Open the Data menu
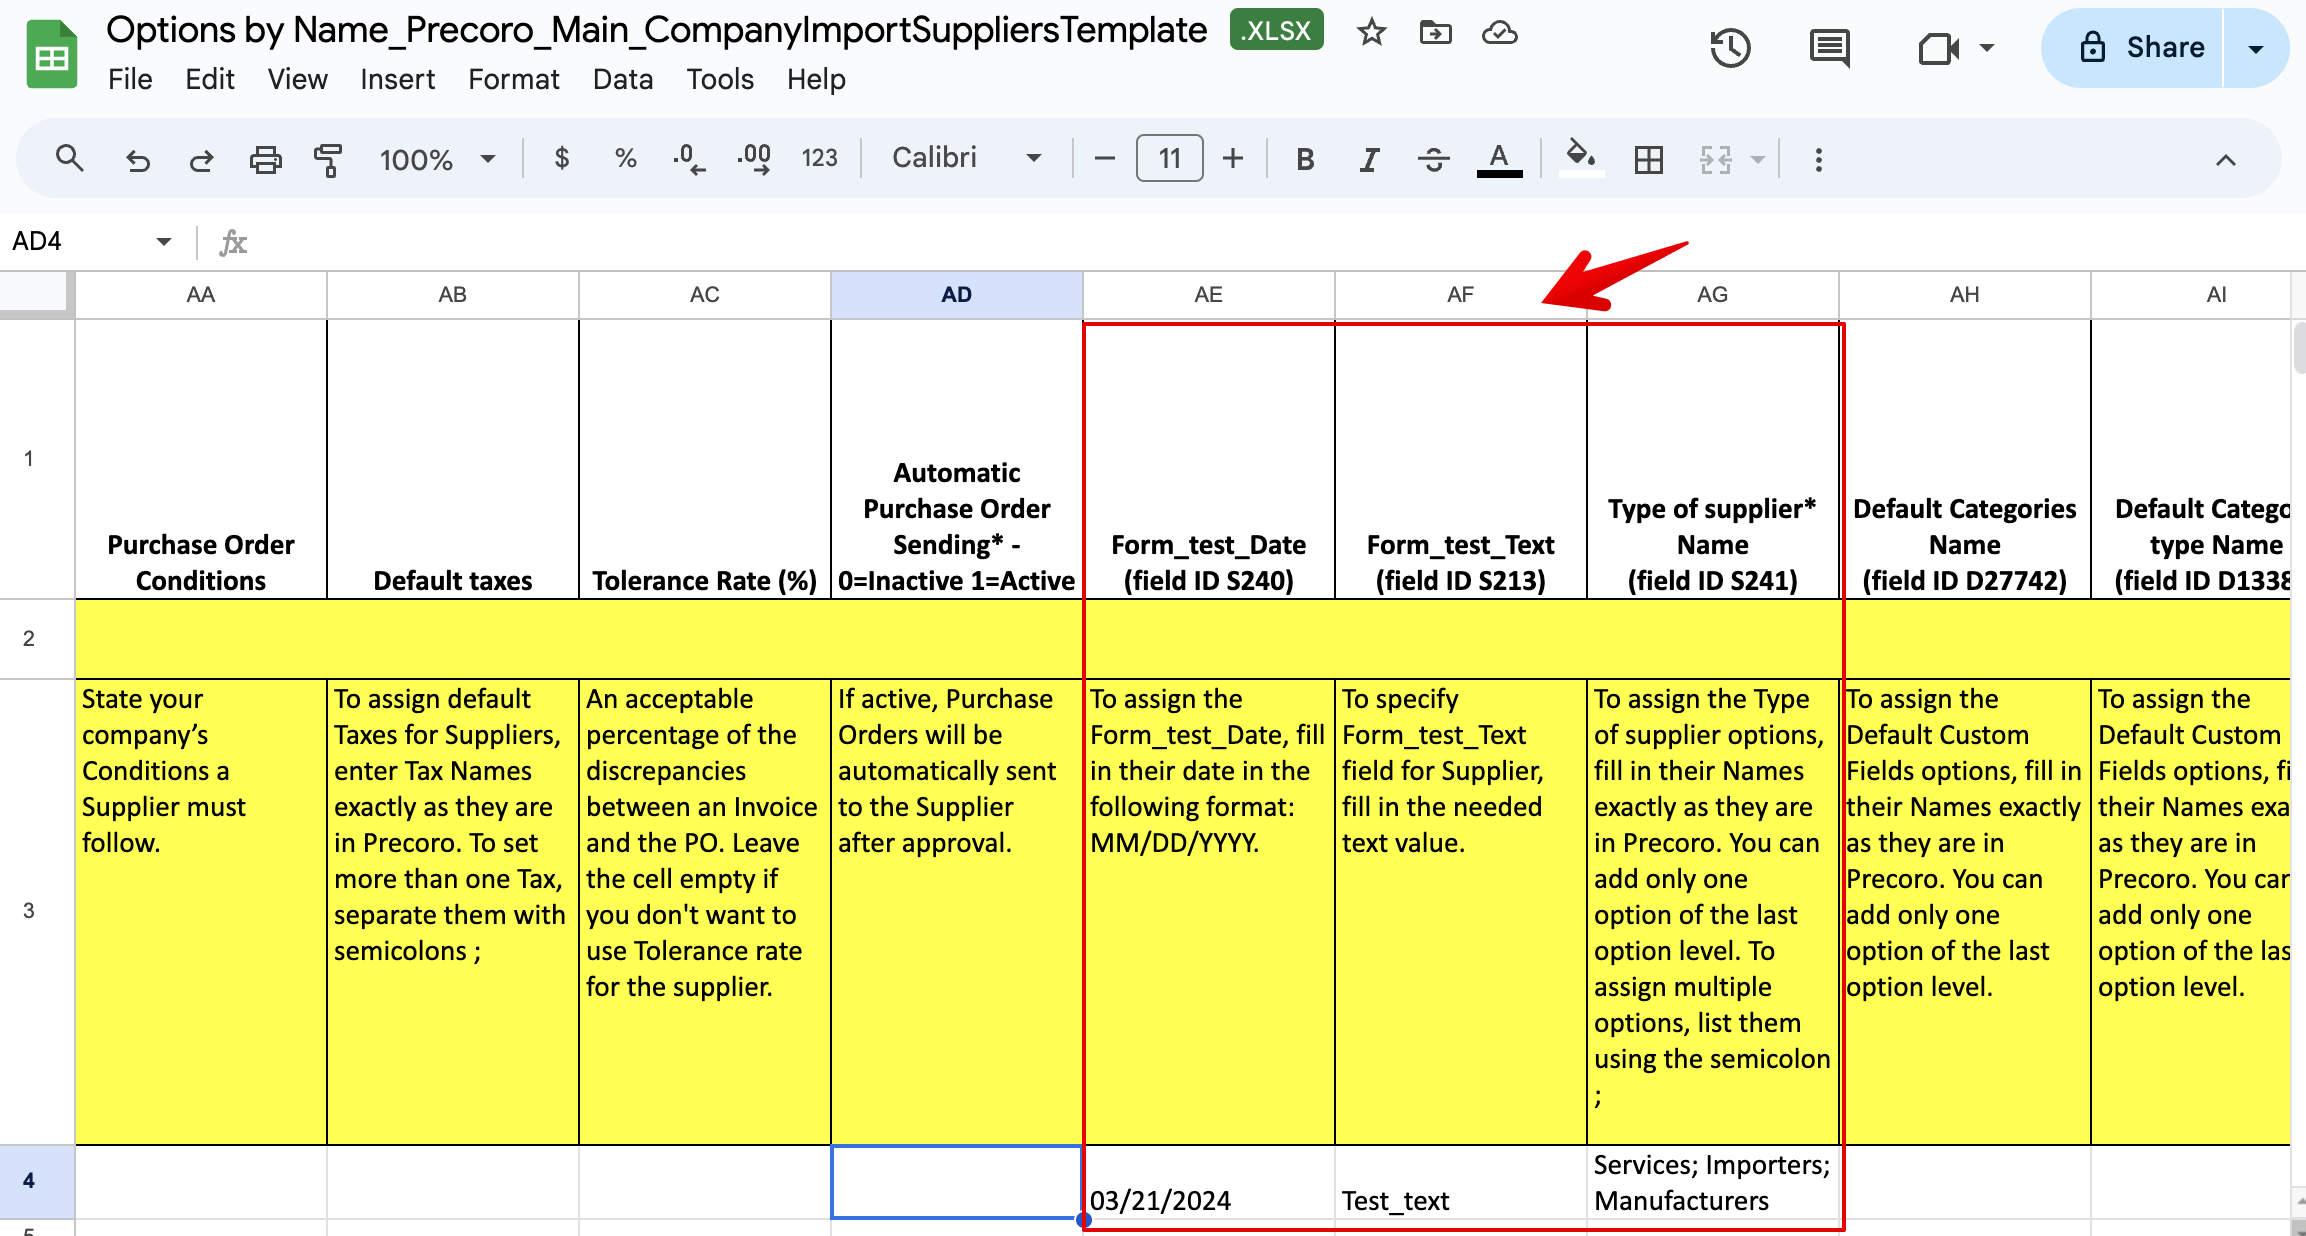The image size is (2306, 1236). tap(622, 79)
